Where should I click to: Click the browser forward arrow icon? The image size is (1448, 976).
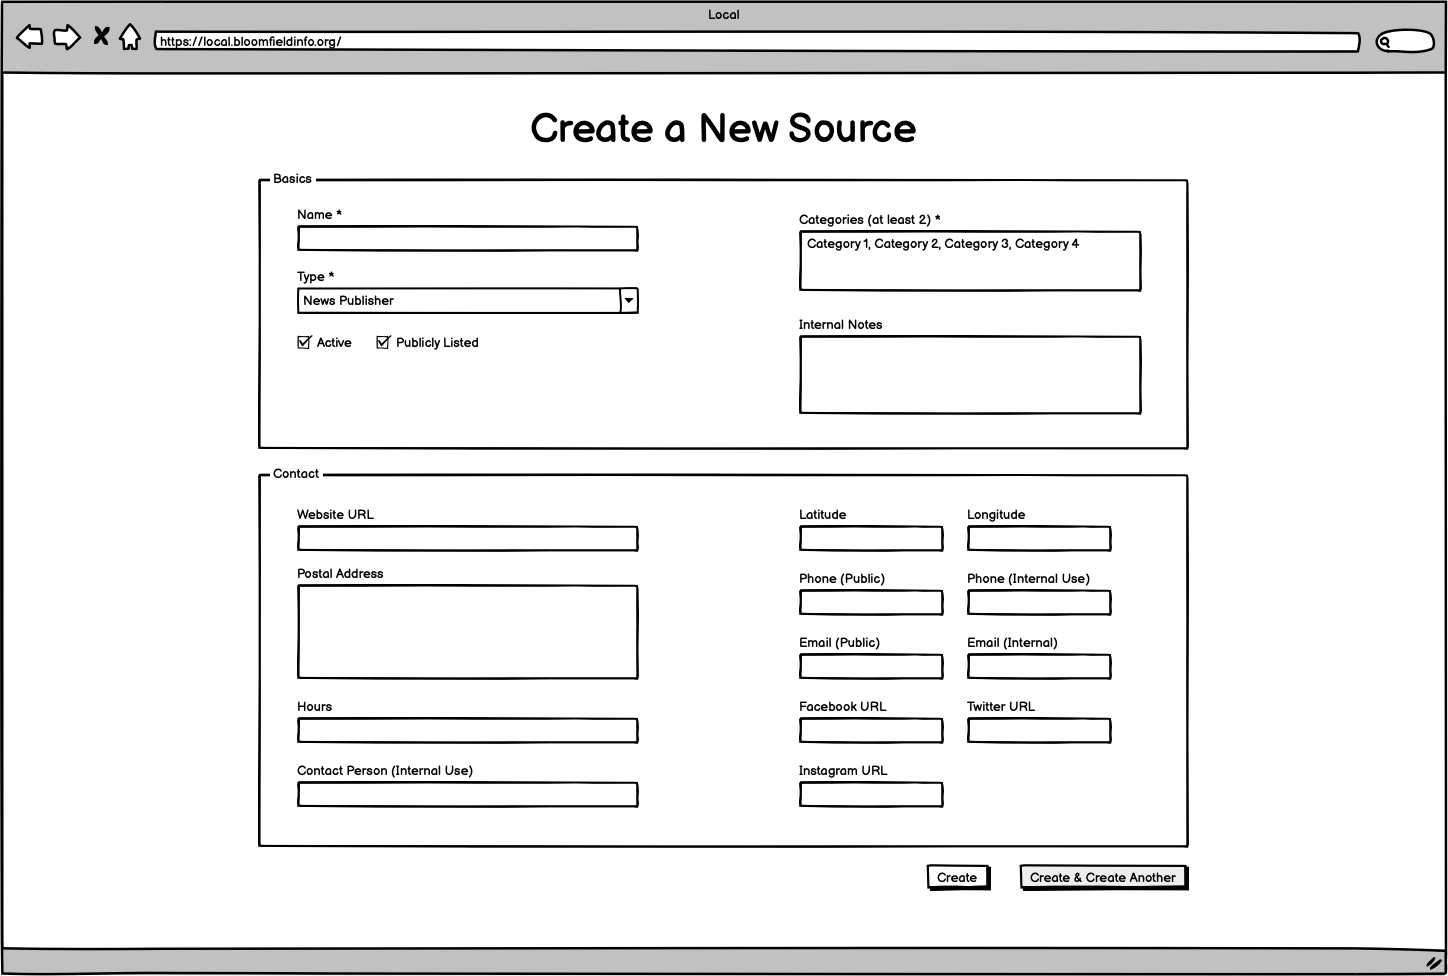[66, 38]
